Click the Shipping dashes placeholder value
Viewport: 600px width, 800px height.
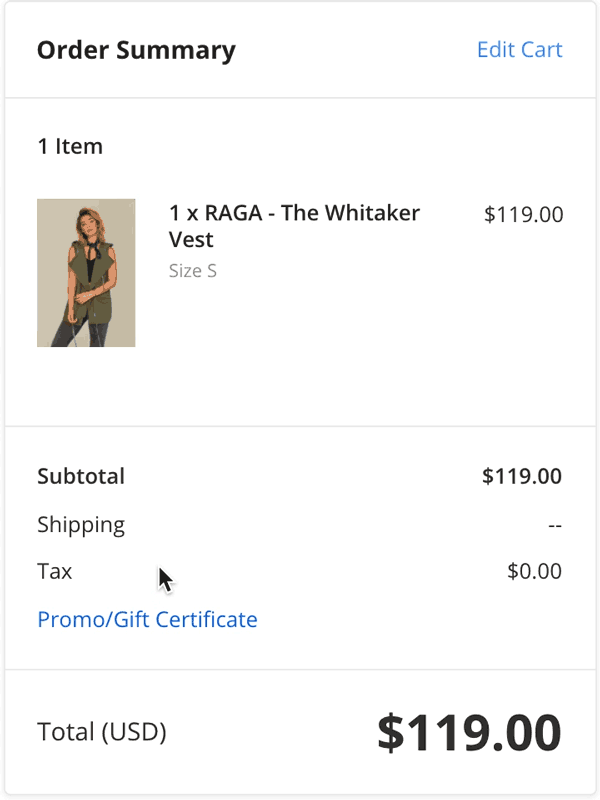[x=554, y=526]
